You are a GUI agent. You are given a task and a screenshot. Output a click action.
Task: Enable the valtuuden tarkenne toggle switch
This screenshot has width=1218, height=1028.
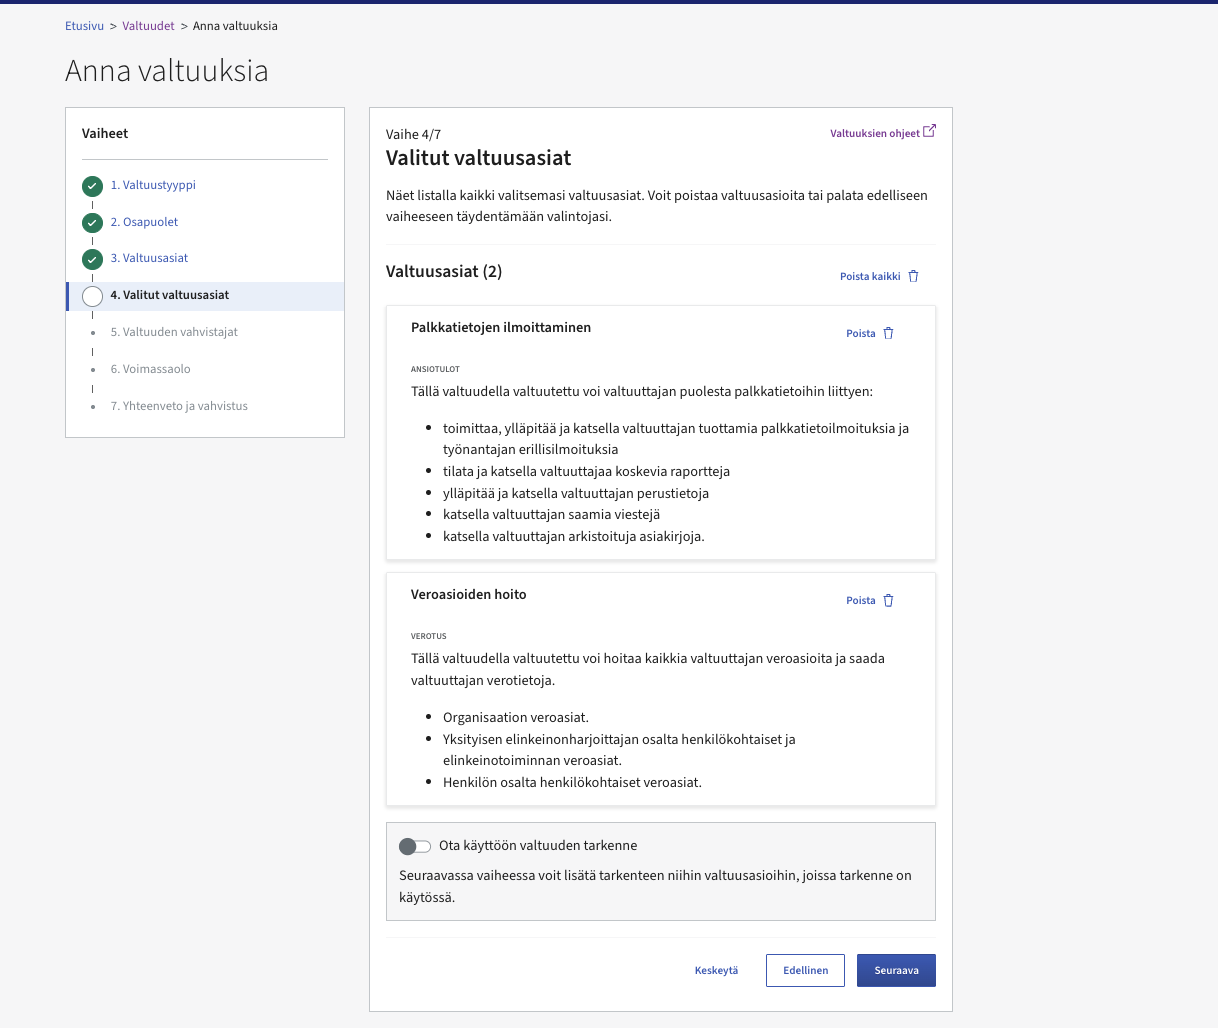414,846
